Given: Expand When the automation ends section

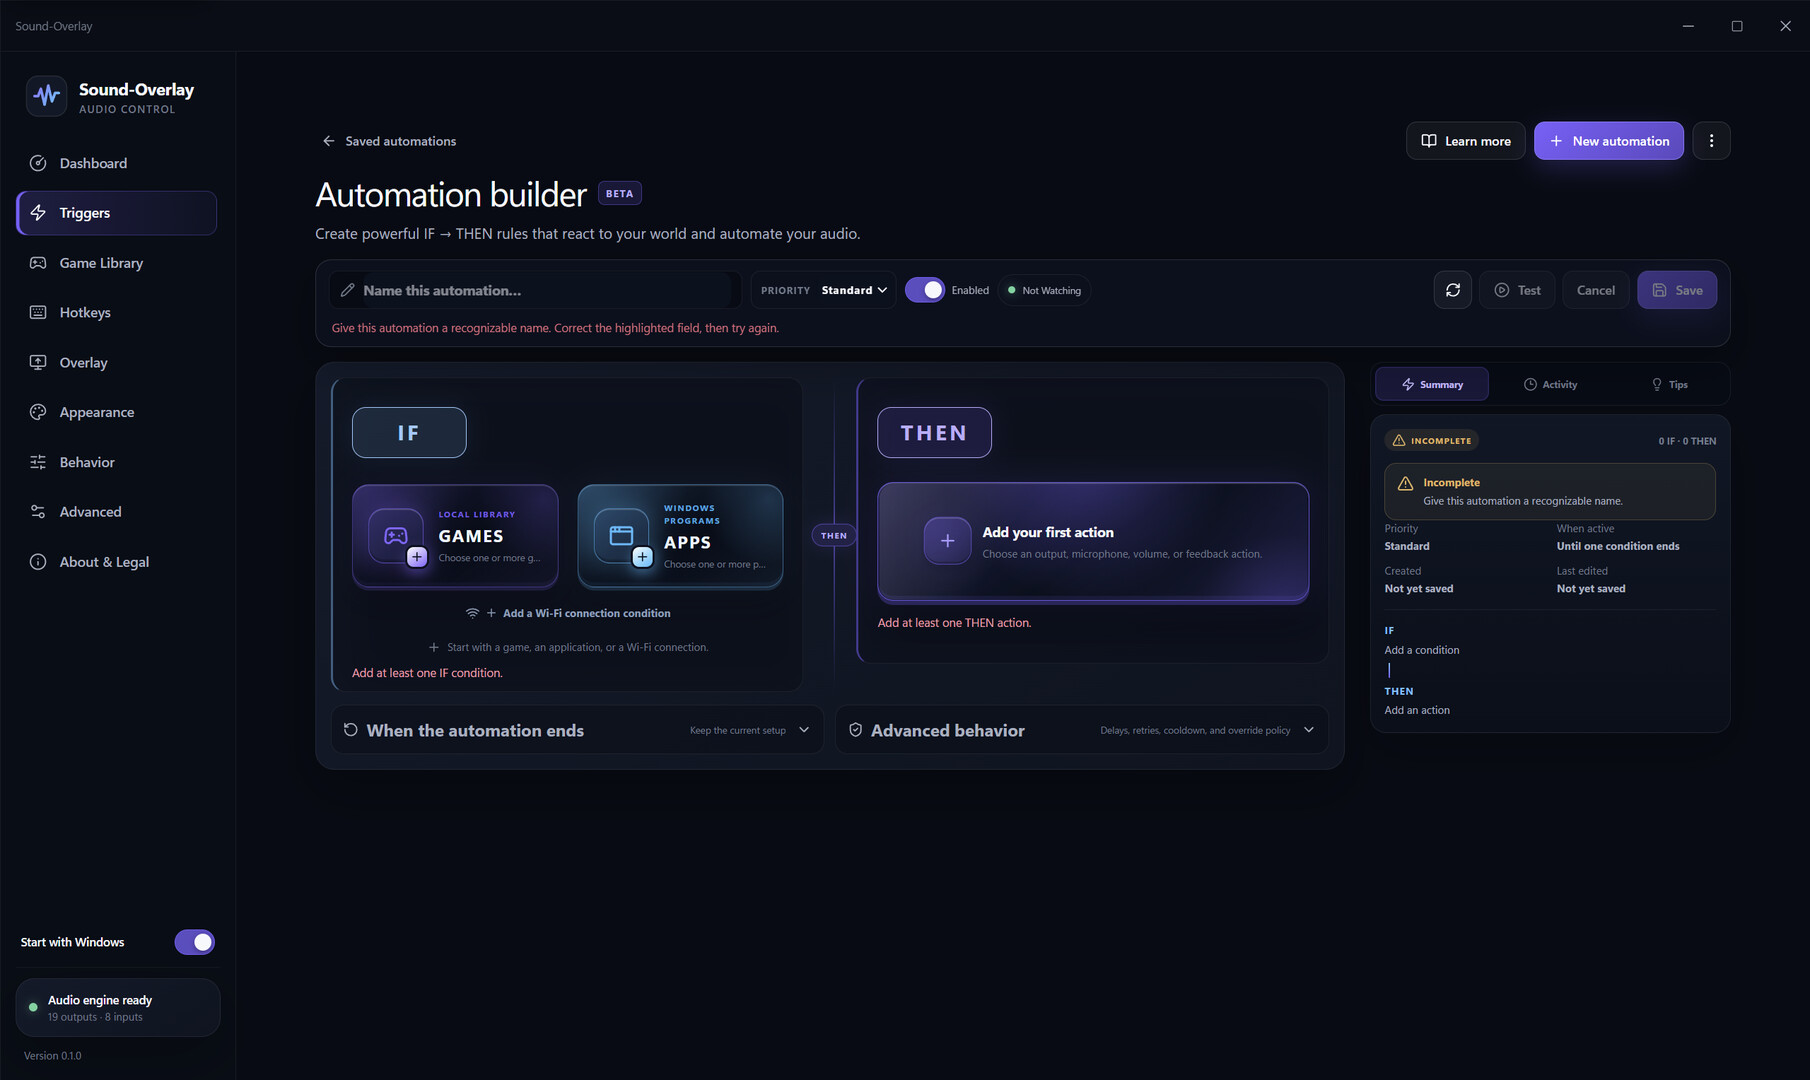Looking at the screenshot, I should point(577,730).
